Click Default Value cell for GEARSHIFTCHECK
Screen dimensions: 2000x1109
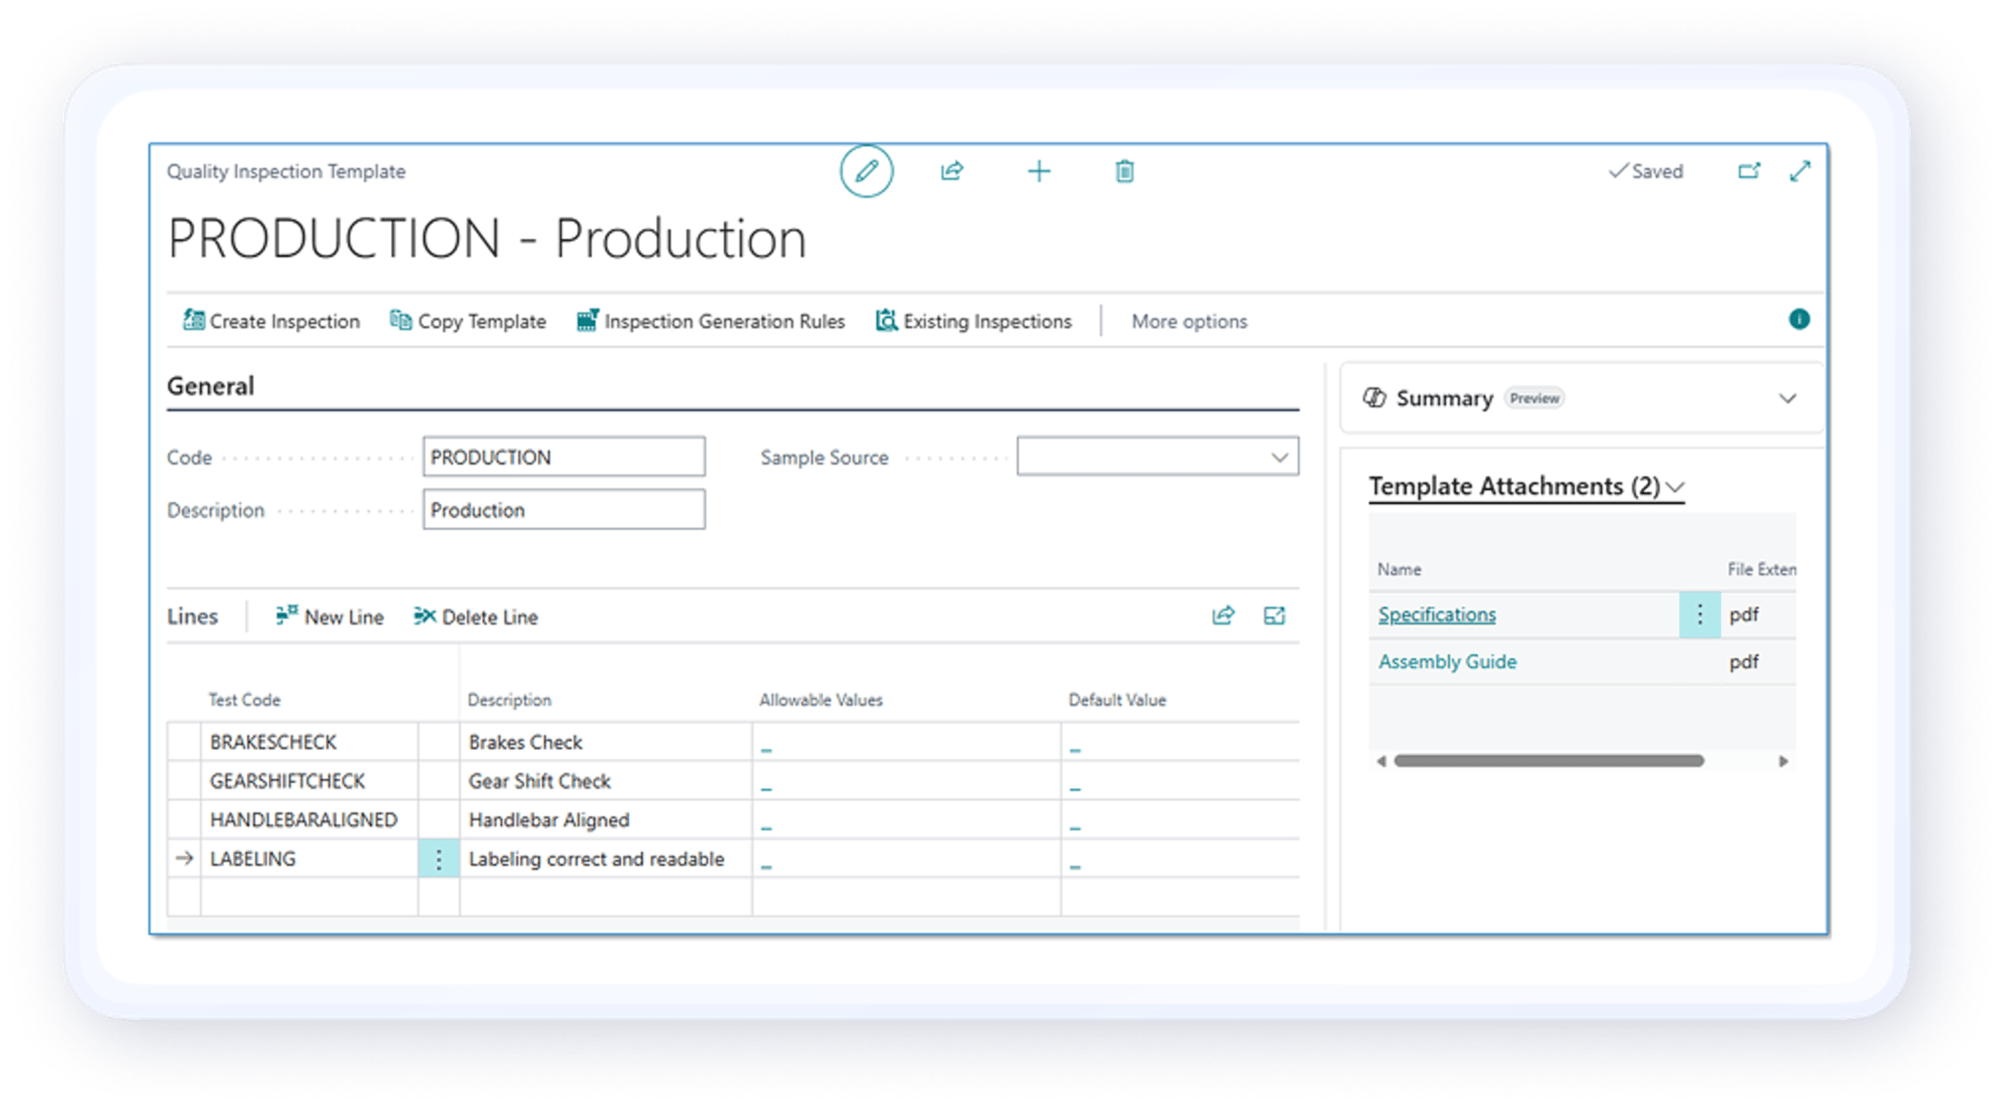(x=1180, y=781)
